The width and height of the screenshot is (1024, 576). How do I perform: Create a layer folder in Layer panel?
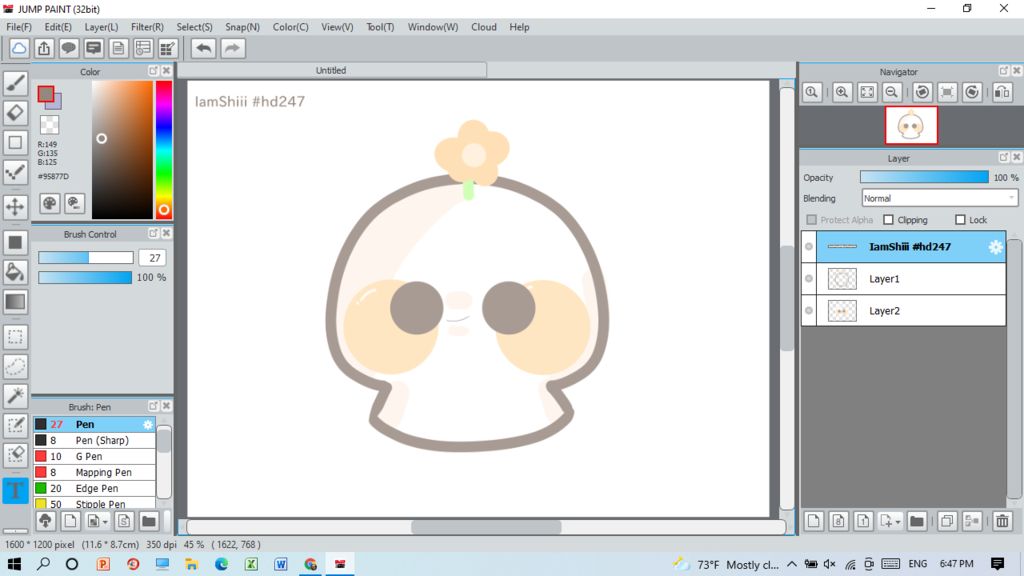[916, 521]
